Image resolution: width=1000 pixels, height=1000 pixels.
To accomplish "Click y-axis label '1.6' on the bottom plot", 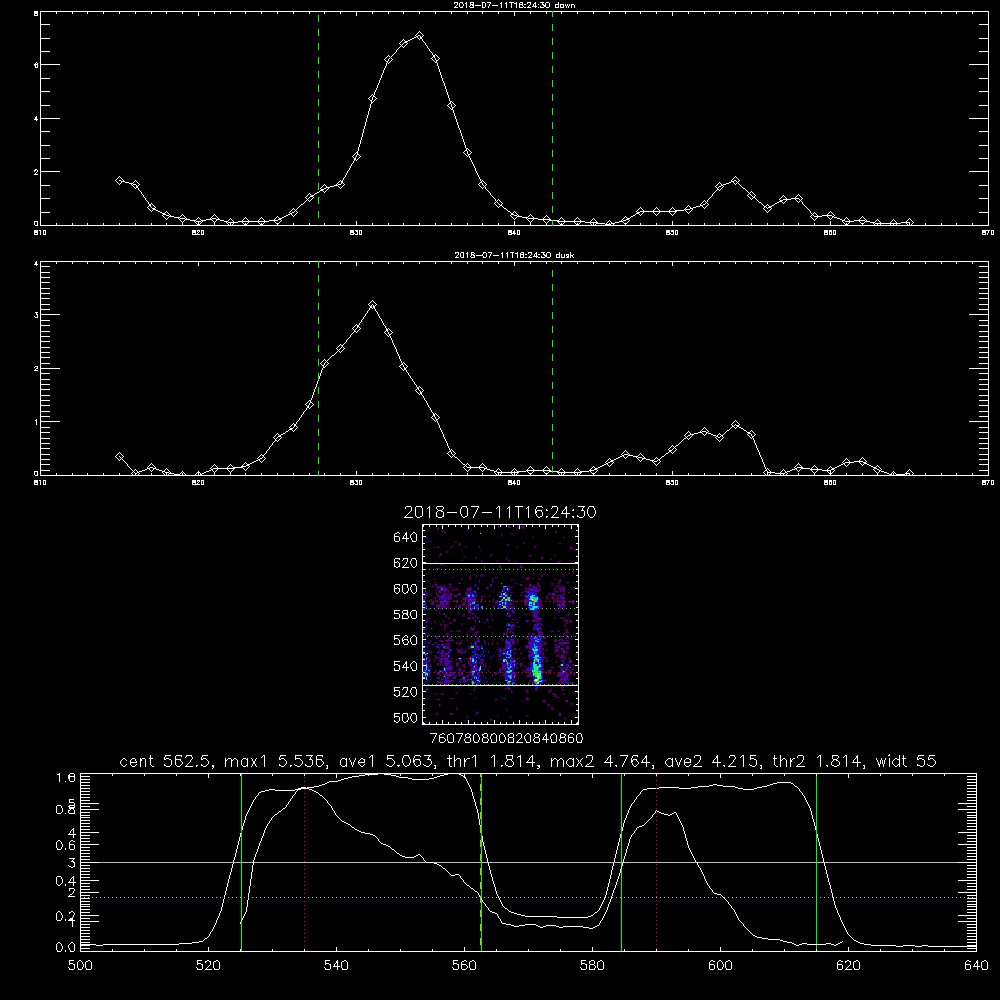I will (x=66, y=777).
